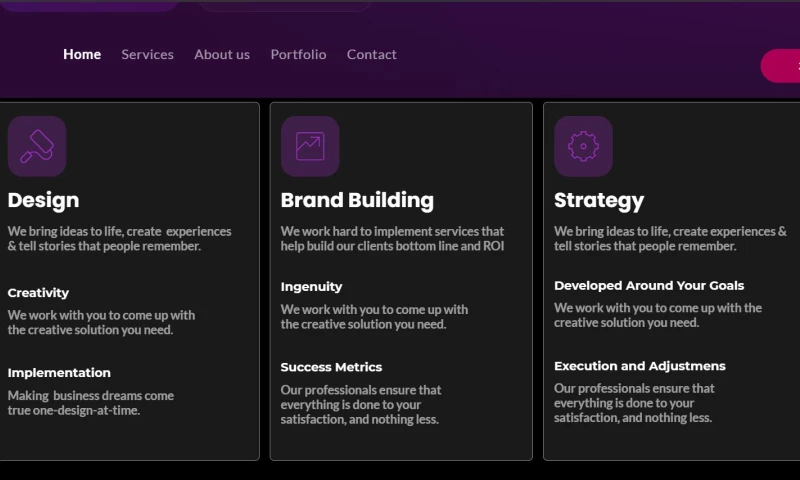Viewport: 800px width, 480px height.
Task: Select the Implementation subheading
Action: tap(59, 373)
